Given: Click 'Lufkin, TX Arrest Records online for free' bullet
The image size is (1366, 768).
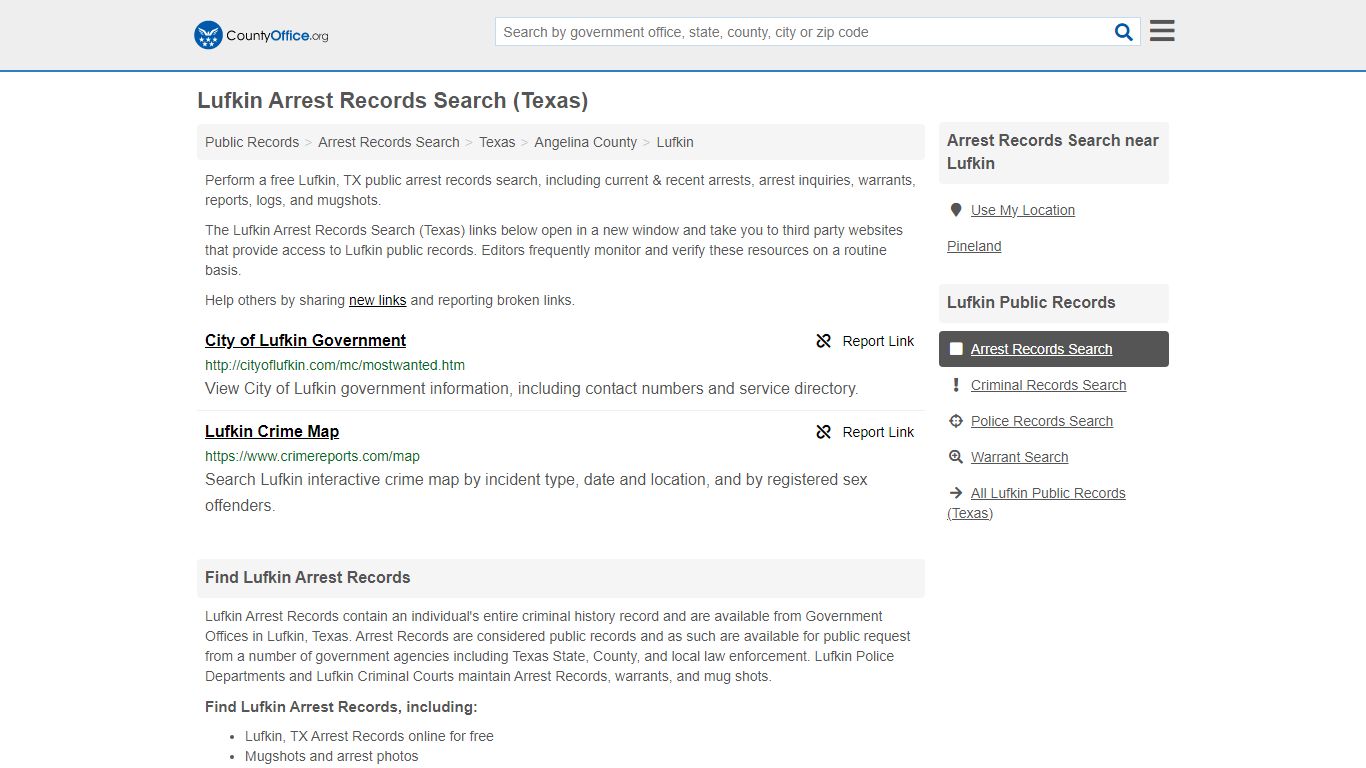Looking at the screenshot, I should (x=369, y=736).
